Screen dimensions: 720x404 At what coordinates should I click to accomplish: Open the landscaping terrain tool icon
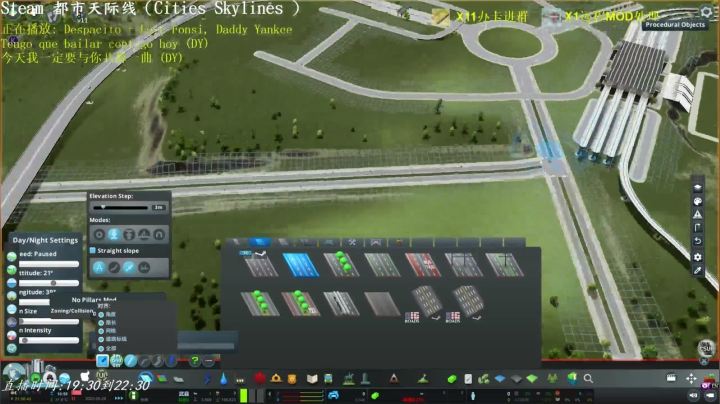423,379
